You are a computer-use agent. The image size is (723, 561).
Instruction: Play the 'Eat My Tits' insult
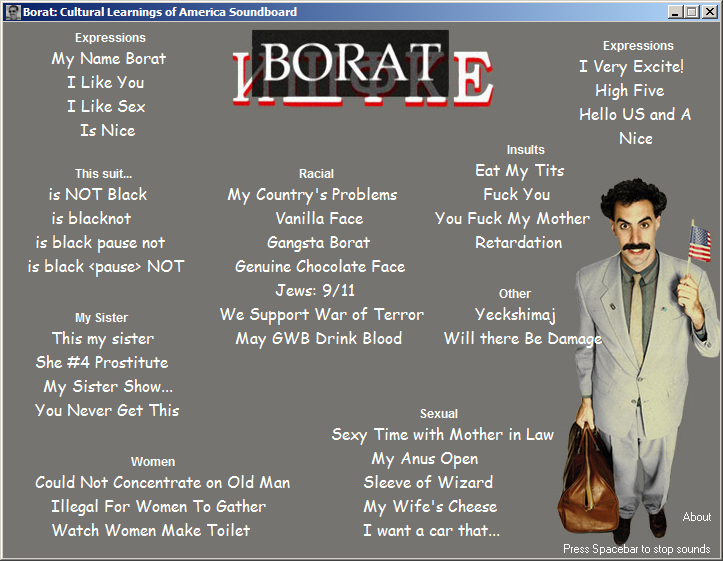click(520, 171)
